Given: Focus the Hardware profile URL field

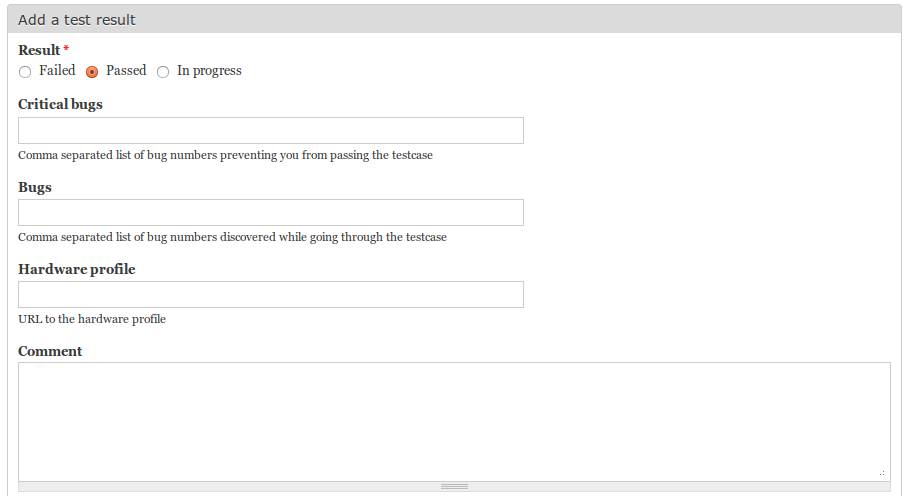Looking at the screenshot, I should coord(271,295).
